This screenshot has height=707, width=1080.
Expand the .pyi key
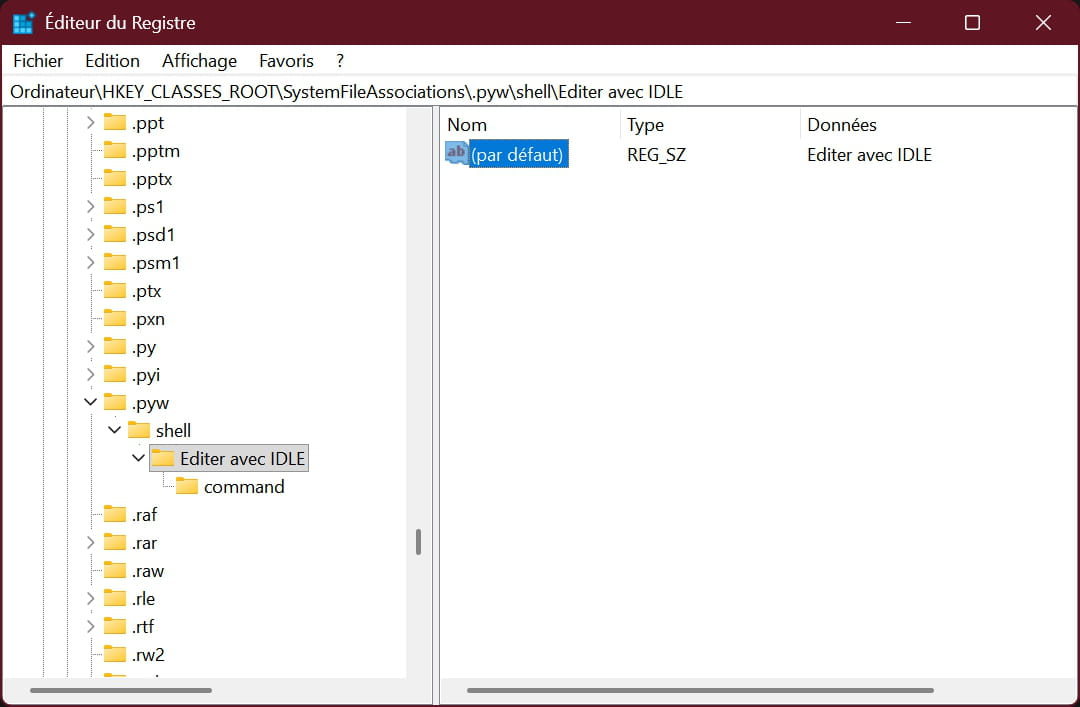pyautogui.click(x=90, y=375)
